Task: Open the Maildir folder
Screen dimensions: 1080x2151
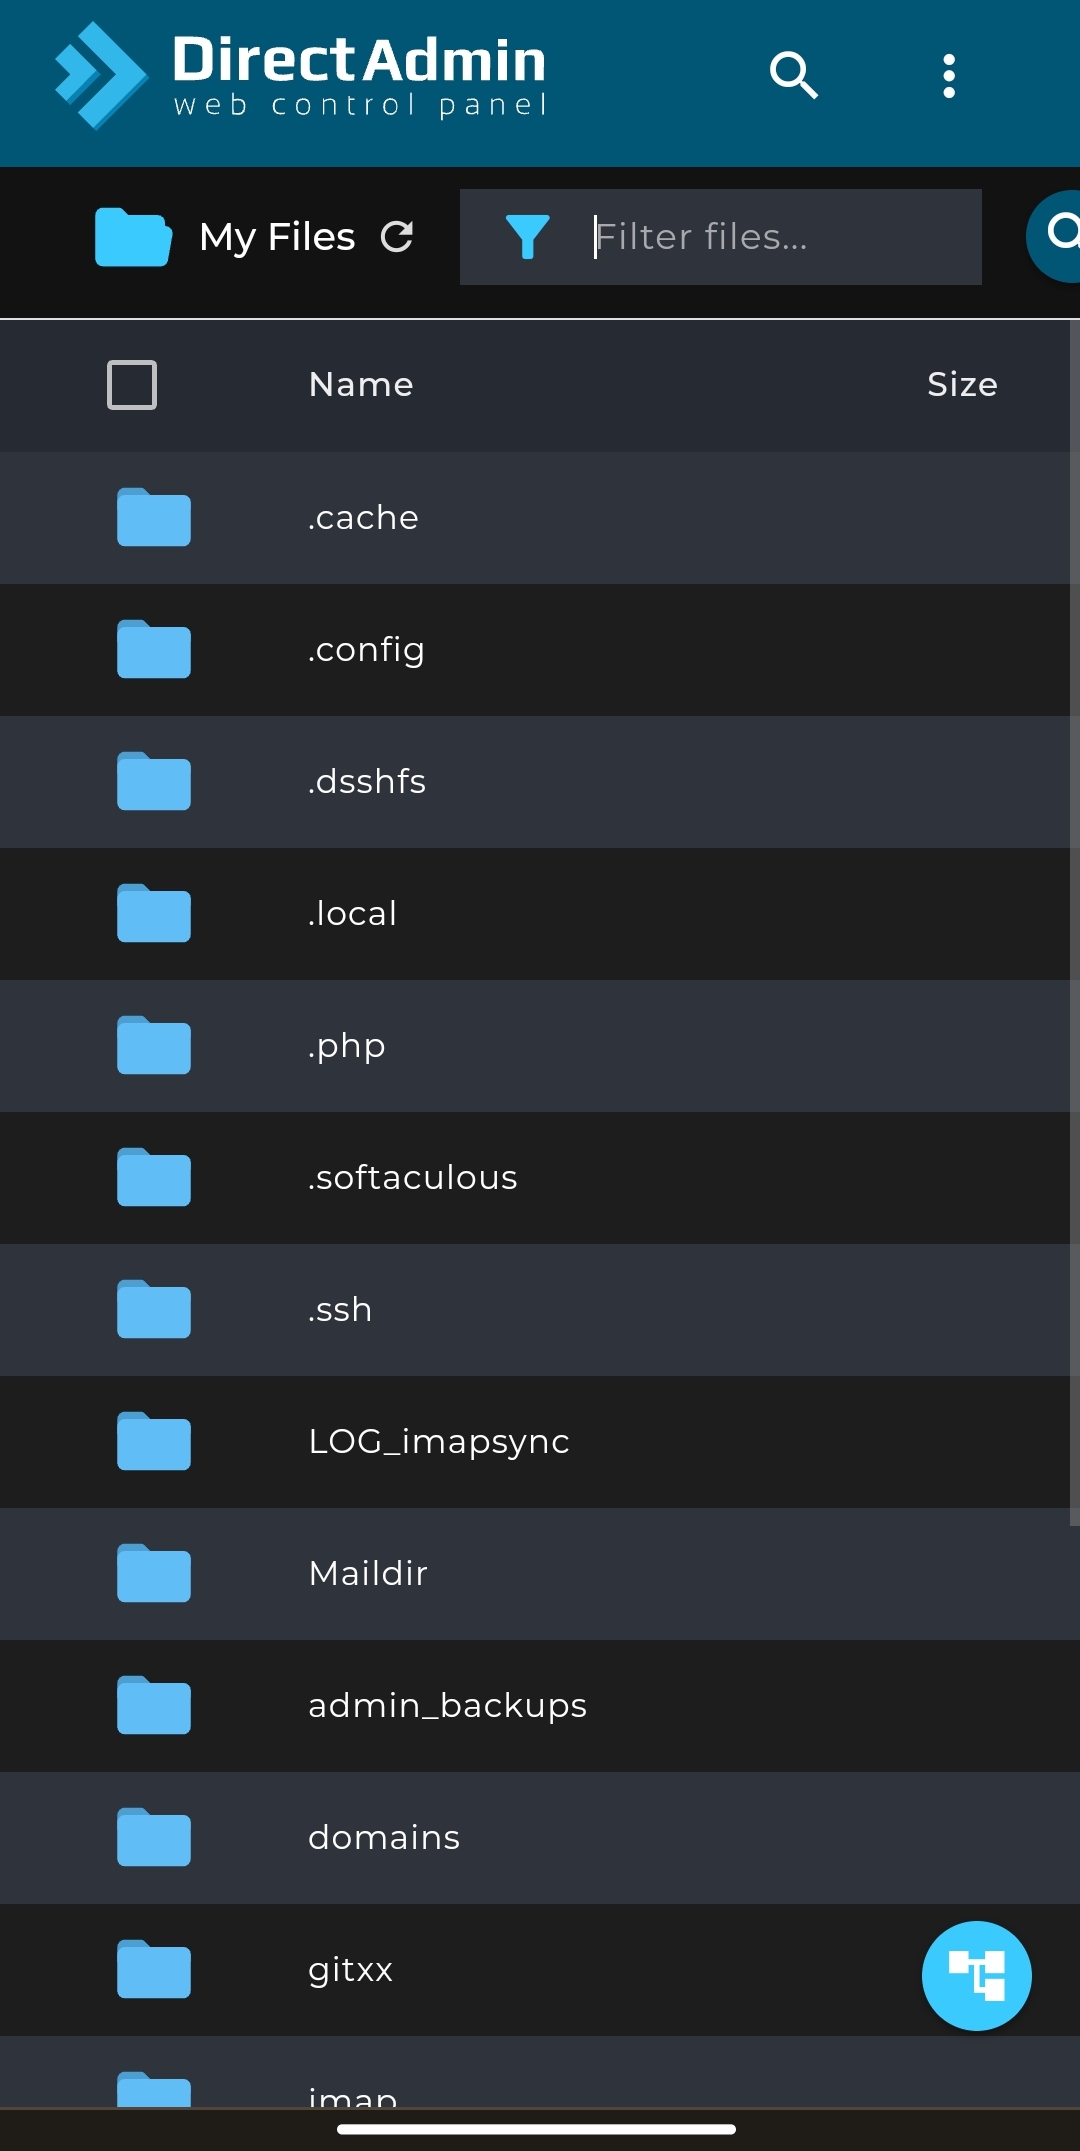Action: pos(368,1574)
